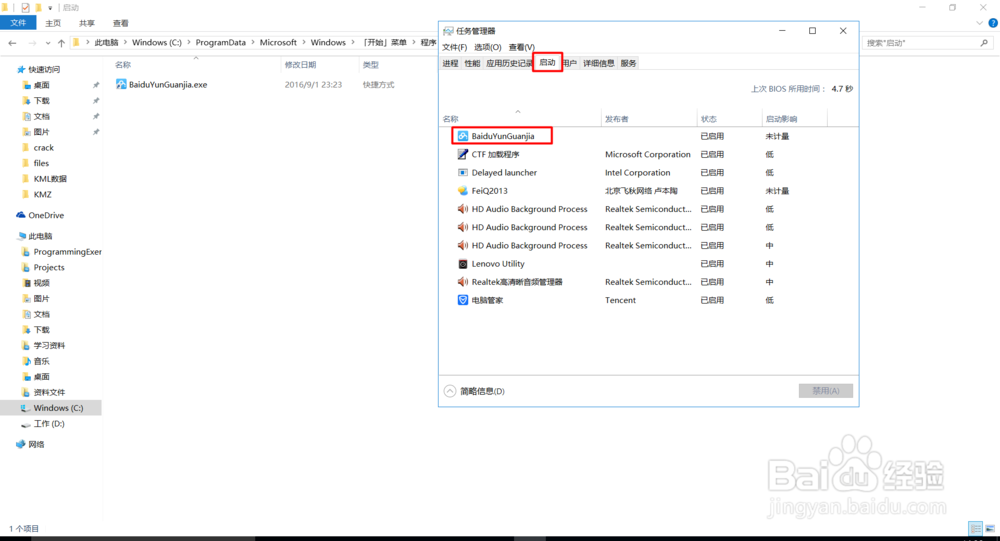Open Explorer 共享 ribbon tab

click(87, 23)
